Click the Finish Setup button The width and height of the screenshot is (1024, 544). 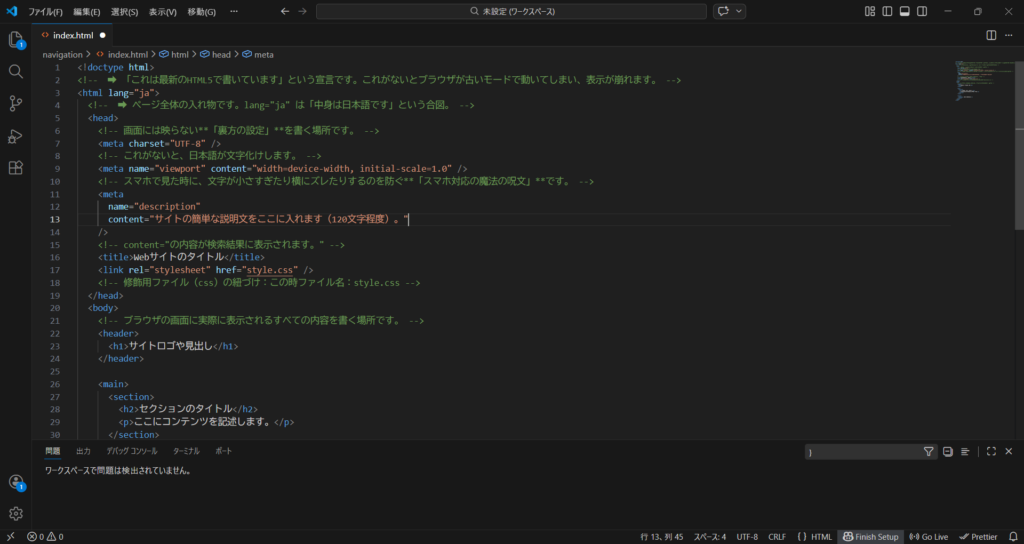click(870, 537)
